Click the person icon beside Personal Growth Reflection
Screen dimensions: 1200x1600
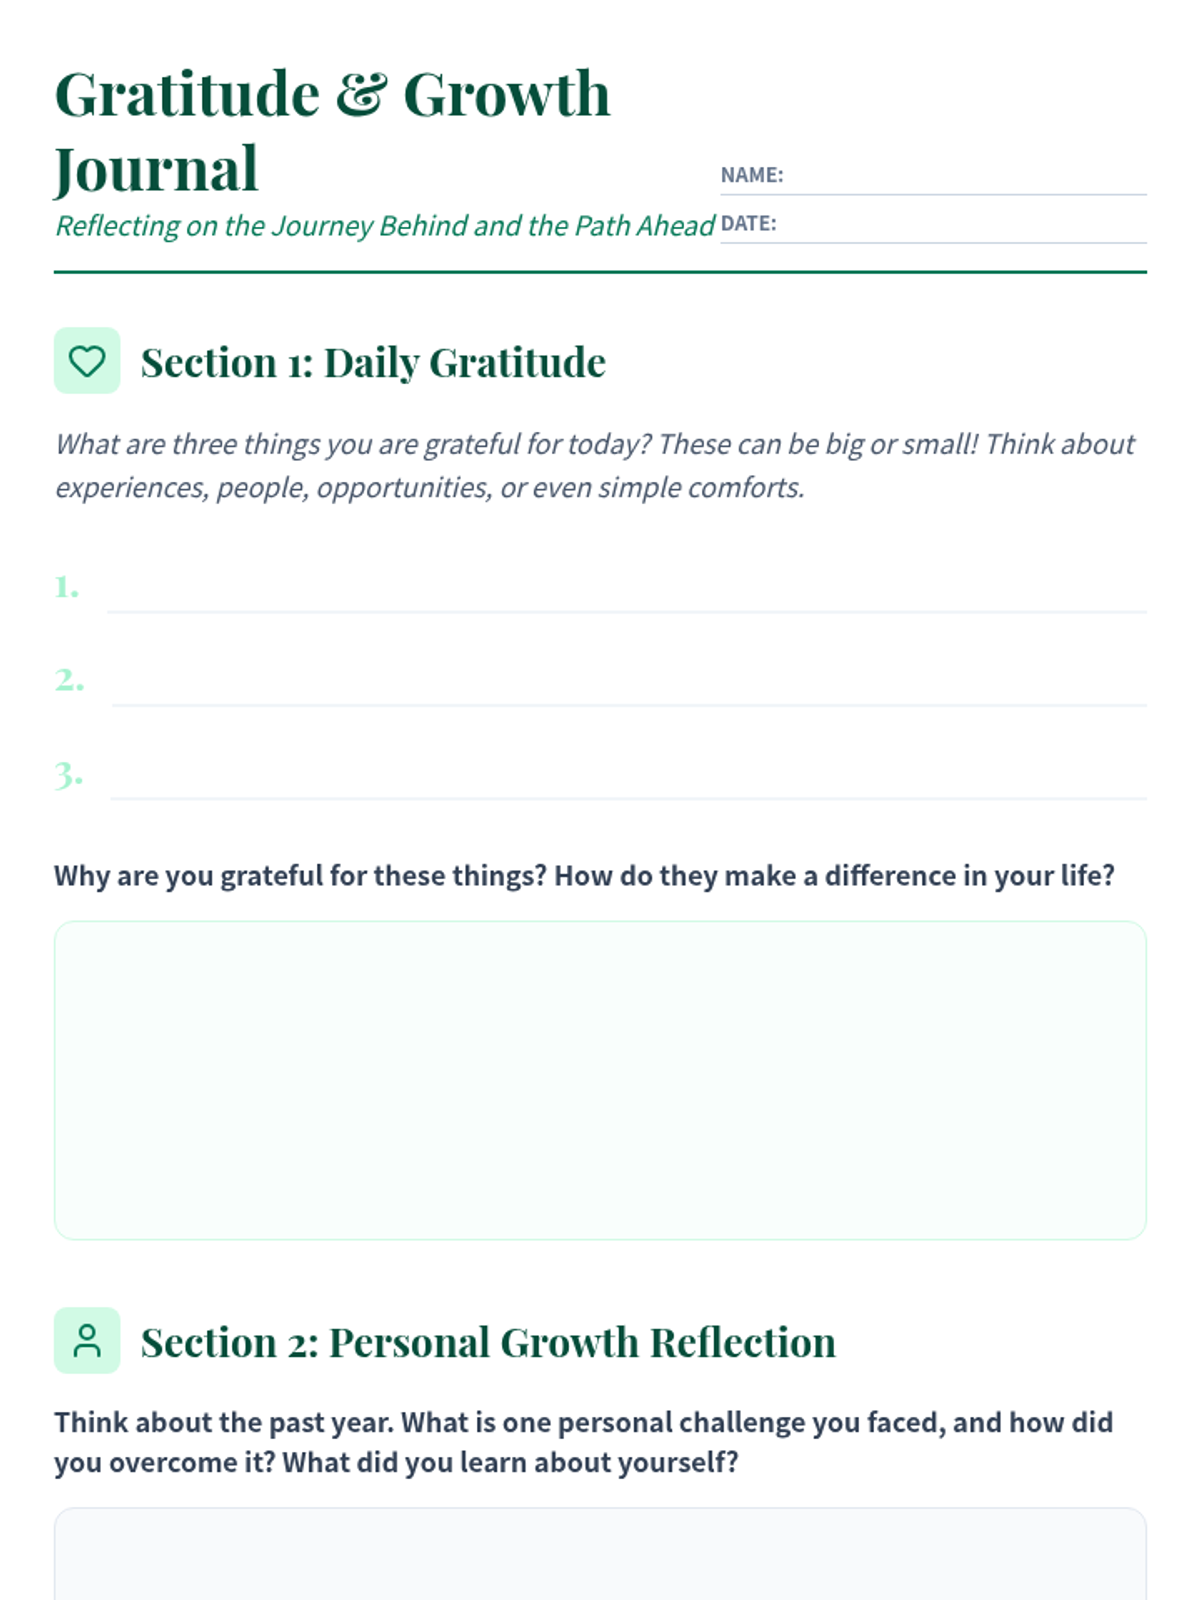click(87, 1341)
